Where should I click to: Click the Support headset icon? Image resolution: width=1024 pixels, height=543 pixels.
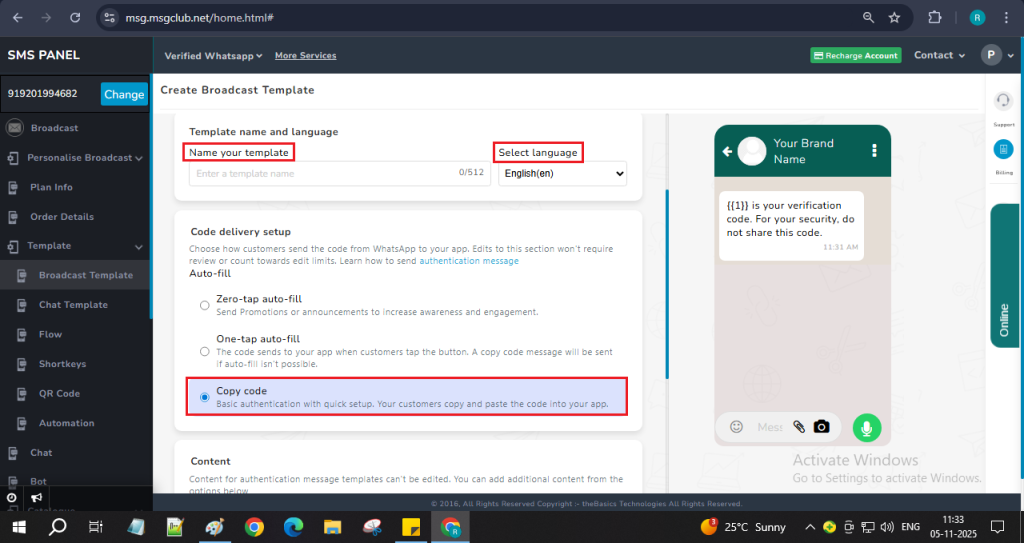(x=1003, y=101)
